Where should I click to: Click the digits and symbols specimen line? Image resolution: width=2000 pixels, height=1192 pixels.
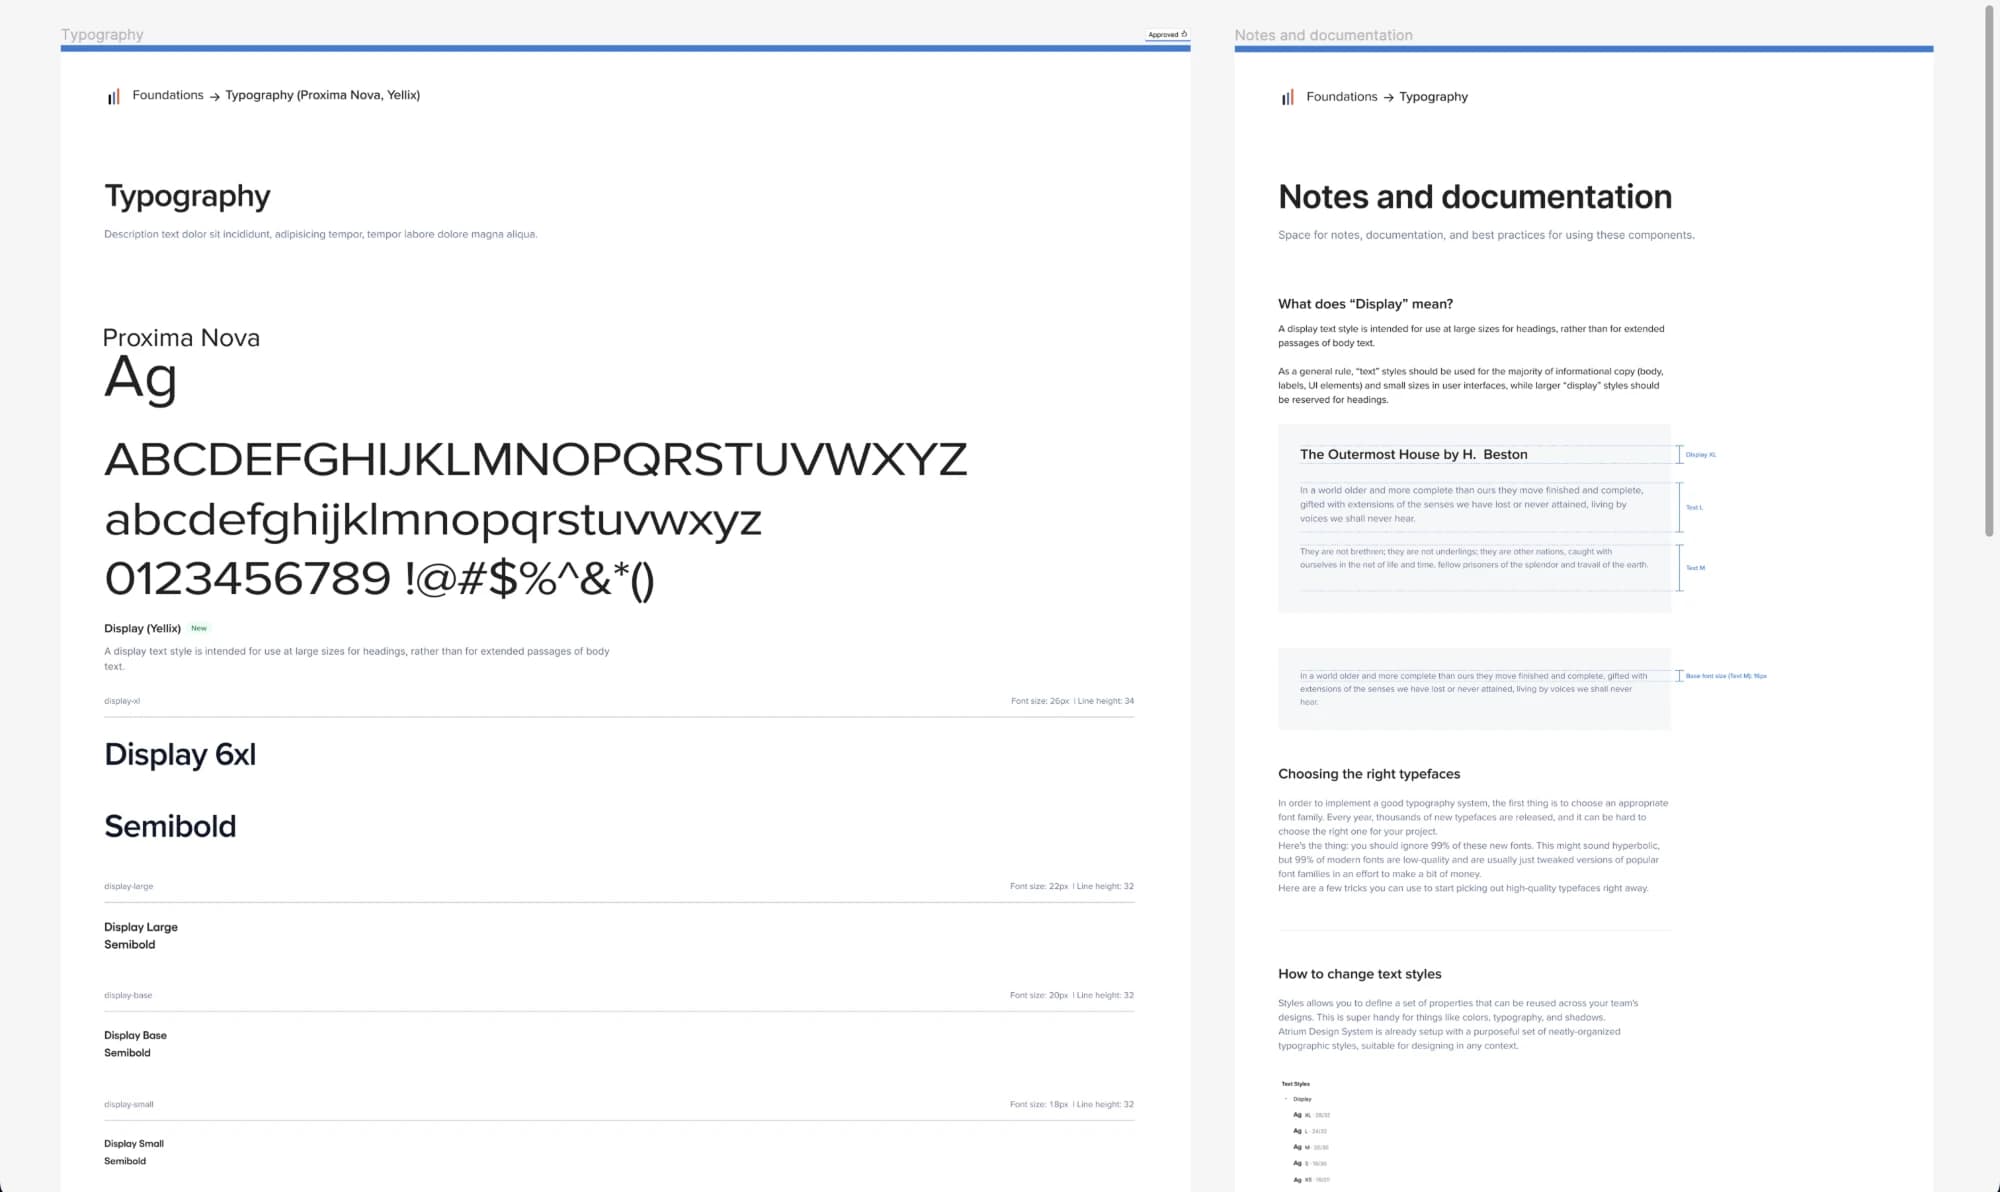(380, 579)
